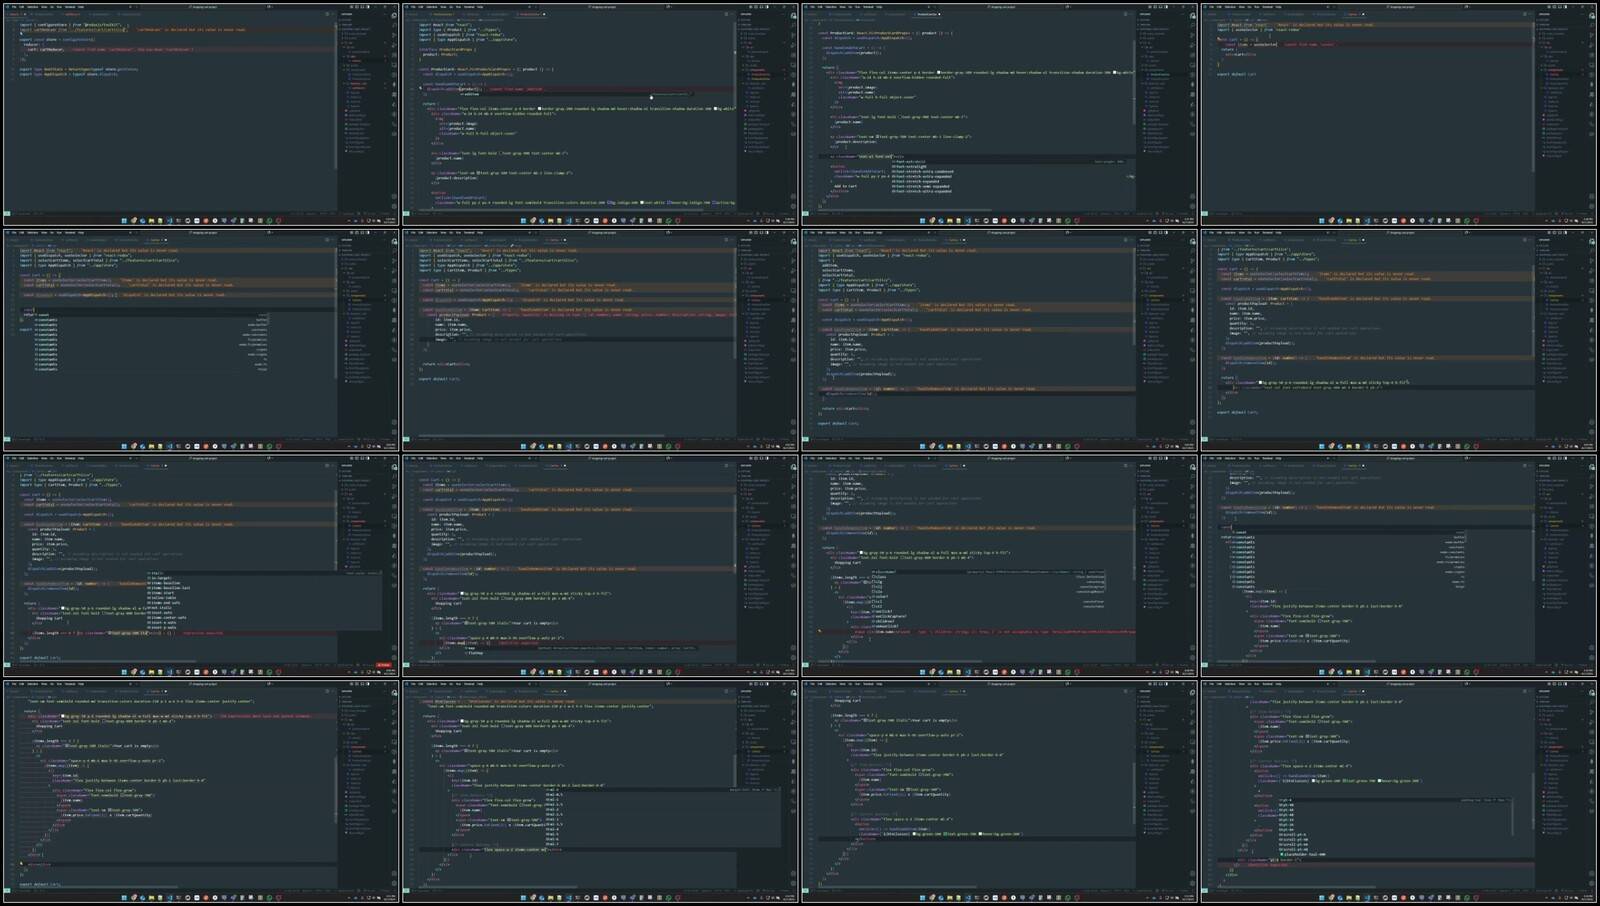The width and height of the screenshot is (1600, 906).
Task: Click the Windows Start button in the first frame
Action: point(124,221)
